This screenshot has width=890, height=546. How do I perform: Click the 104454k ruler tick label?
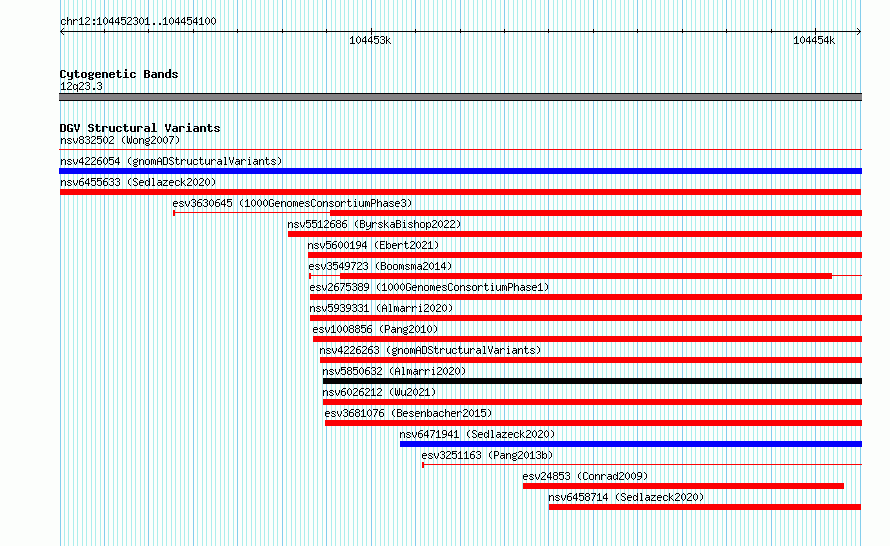click(x=814, y=40)
